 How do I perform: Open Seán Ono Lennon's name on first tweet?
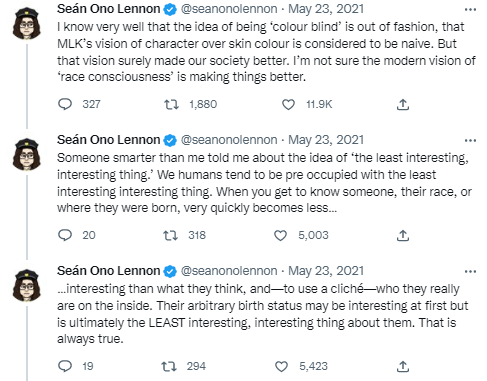(x=108, y=9)
